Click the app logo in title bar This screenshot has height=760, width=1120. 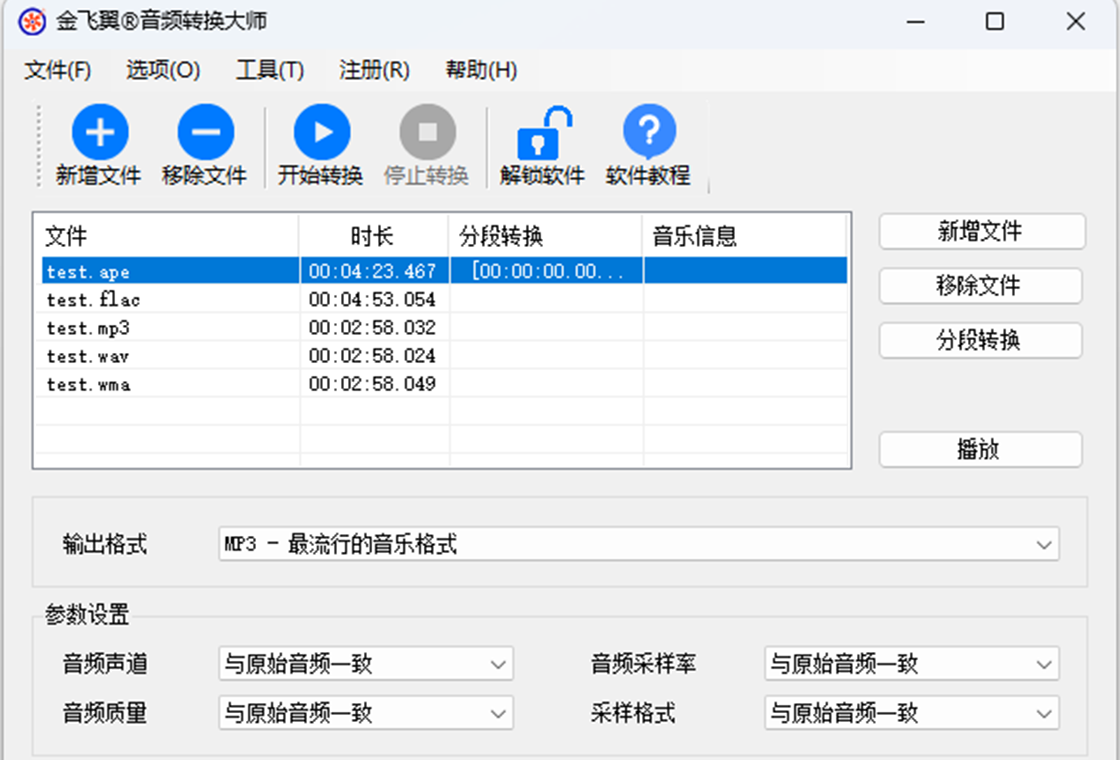click(32, 21)
